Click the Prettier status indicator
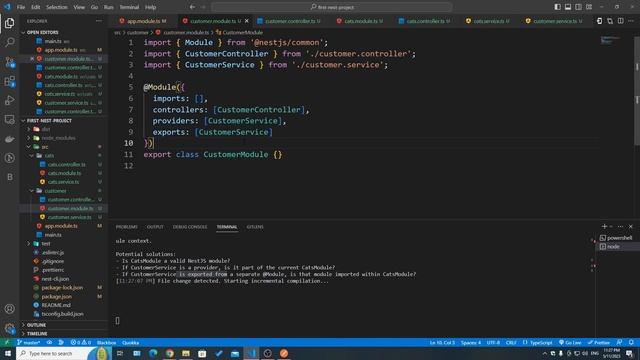640x360 pixels. coord(599,342)
